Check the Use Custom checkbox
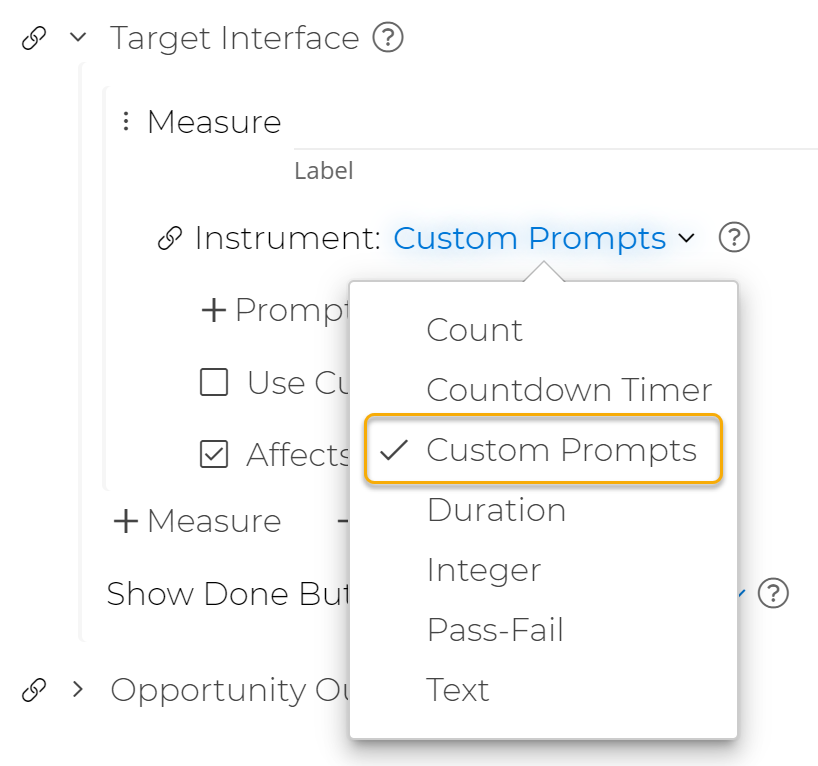 coord(214,382)
